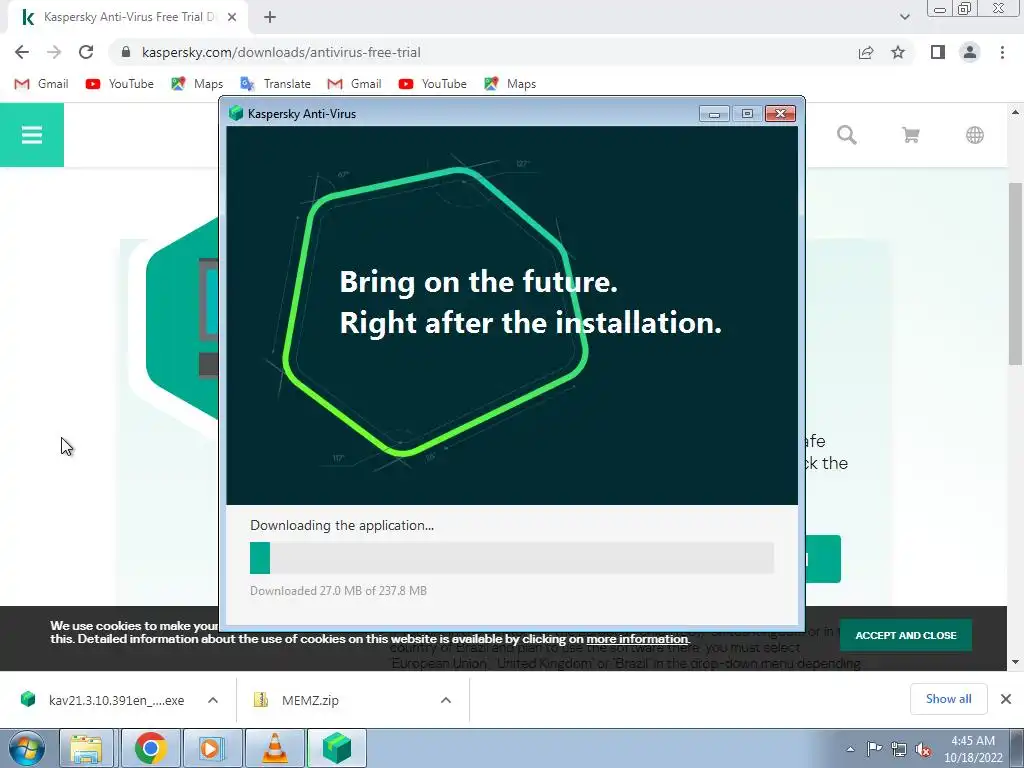Click the Kaspersky installer title bar icon

click(x=236, y=114)
